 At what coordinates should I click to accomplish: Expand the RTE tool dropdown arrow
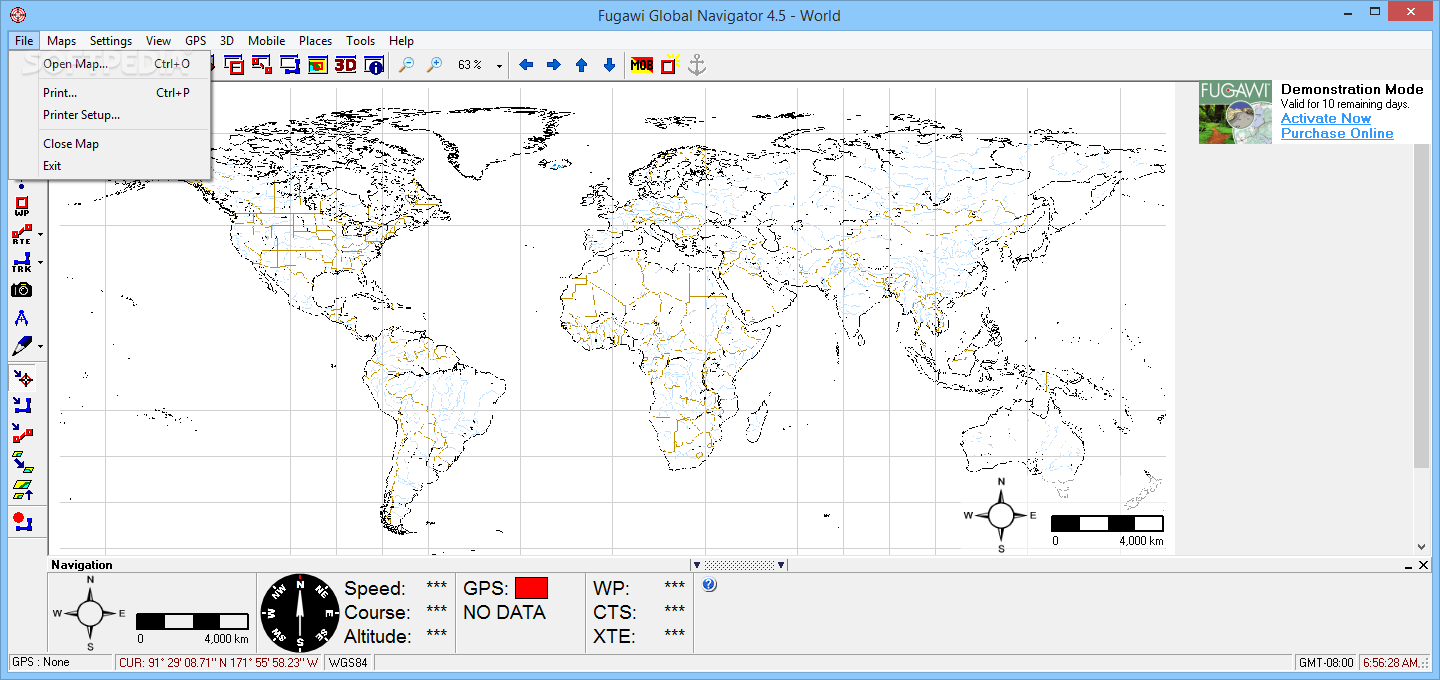[40, 235]
